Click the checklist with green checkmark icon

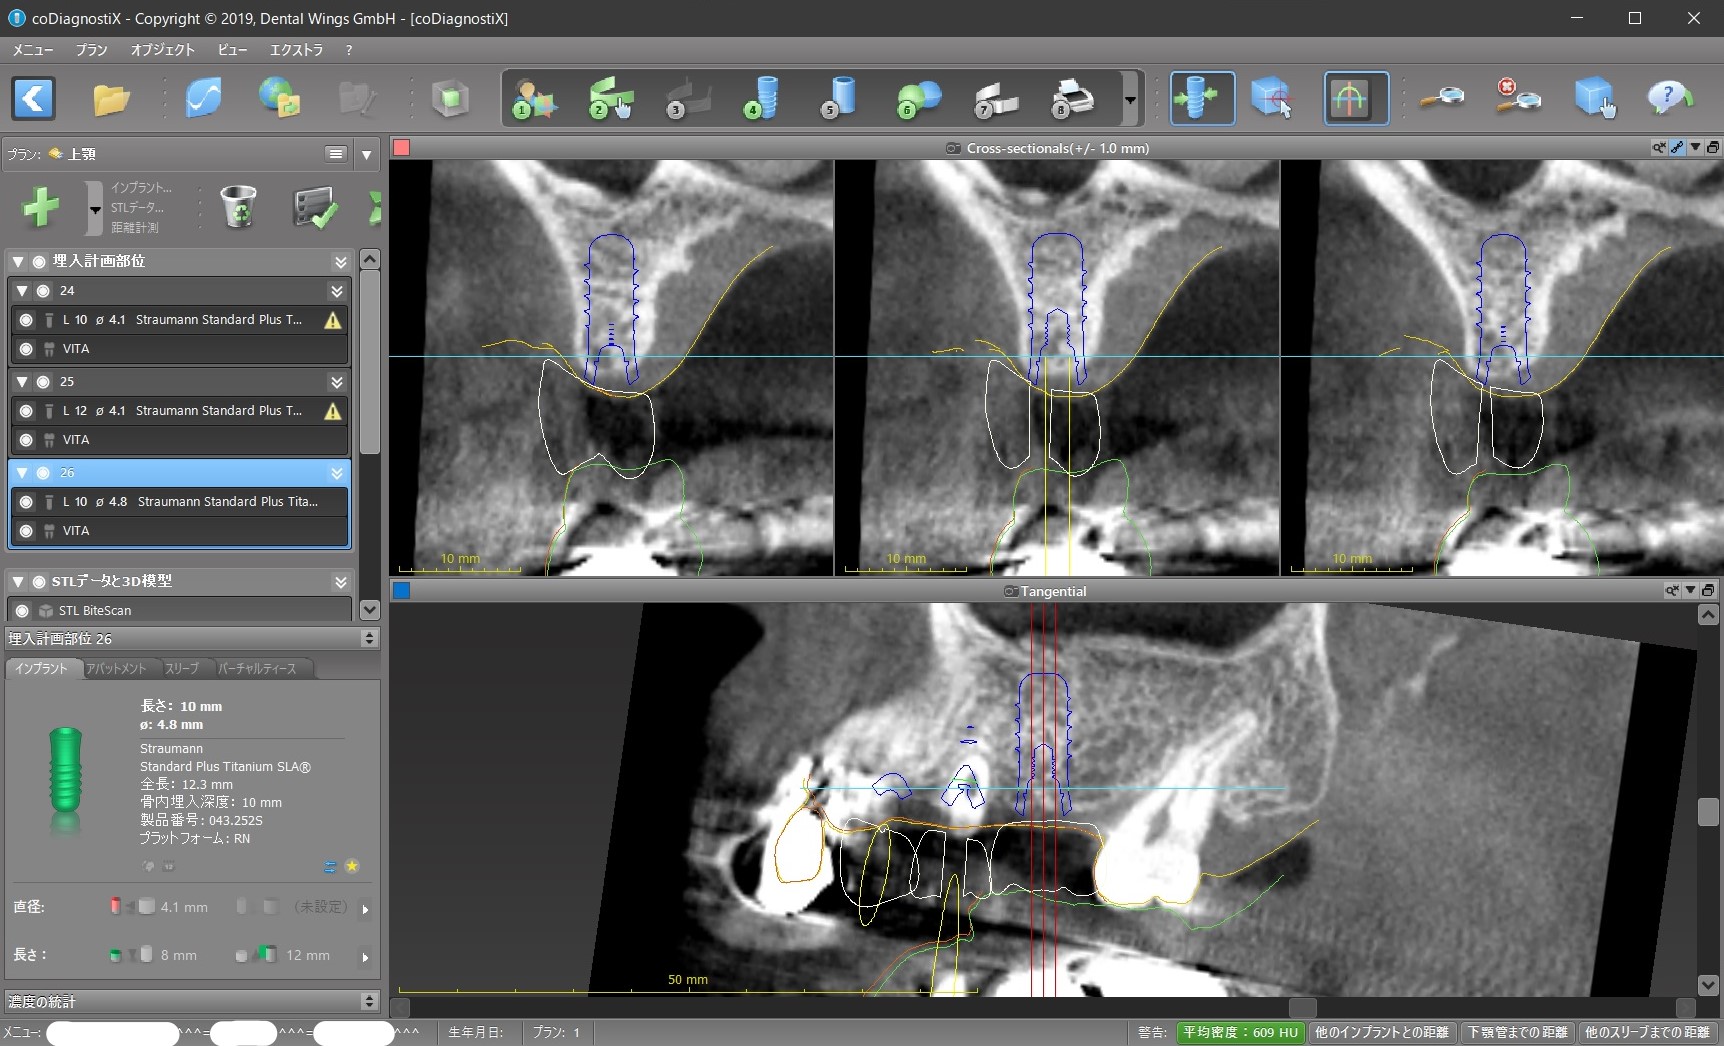pos(315,207)
